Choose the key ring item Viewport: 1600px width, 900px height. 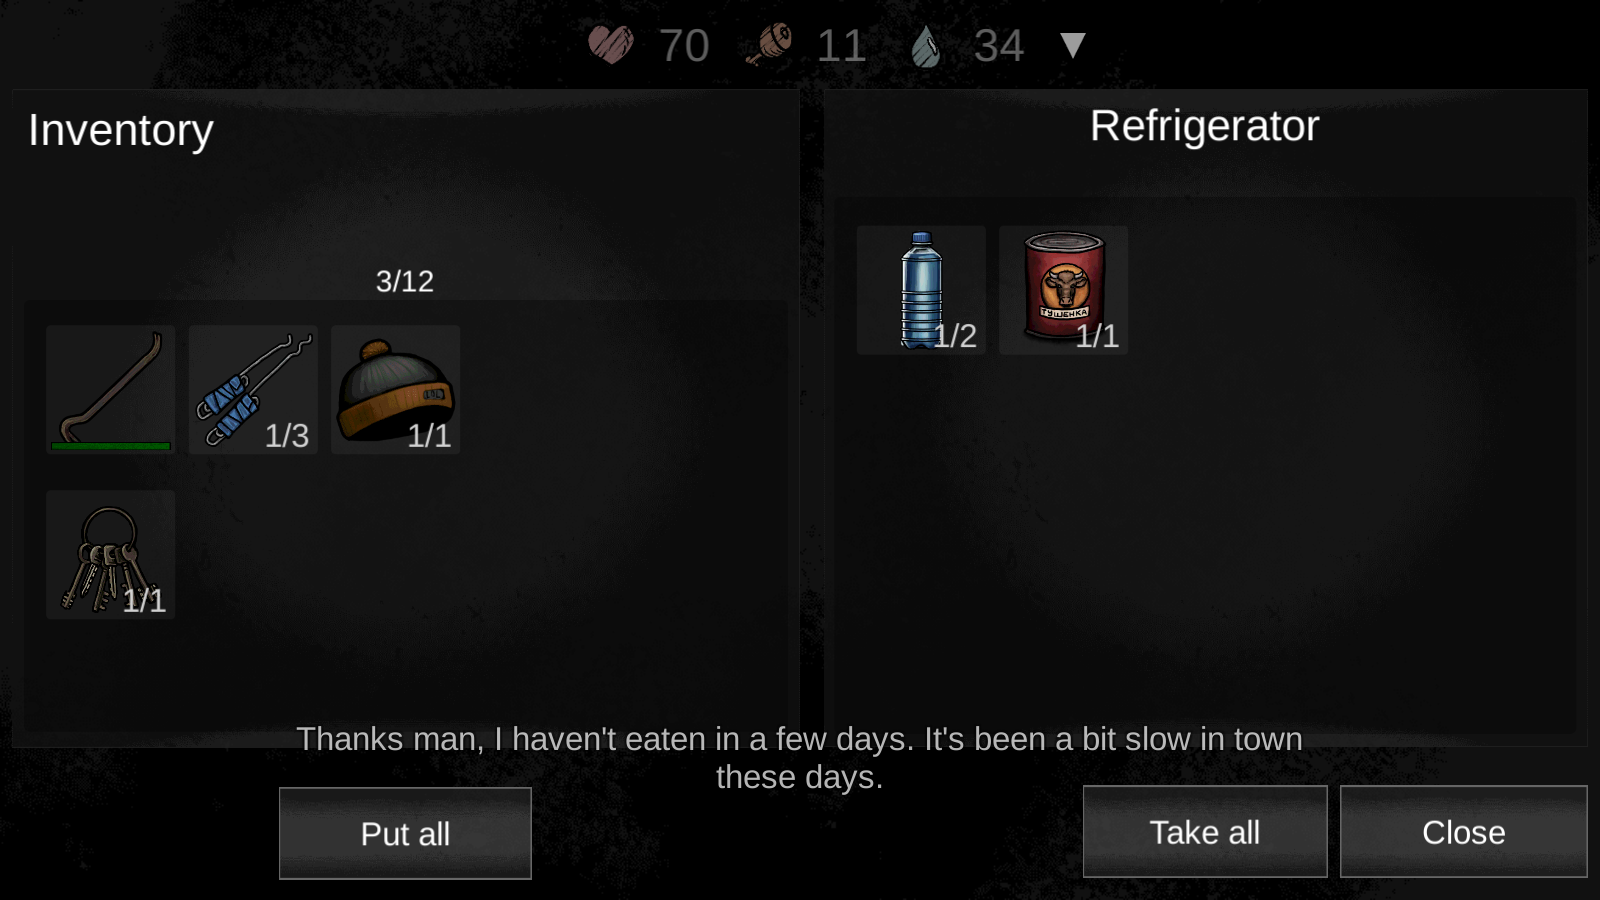(x=110, y=554)
